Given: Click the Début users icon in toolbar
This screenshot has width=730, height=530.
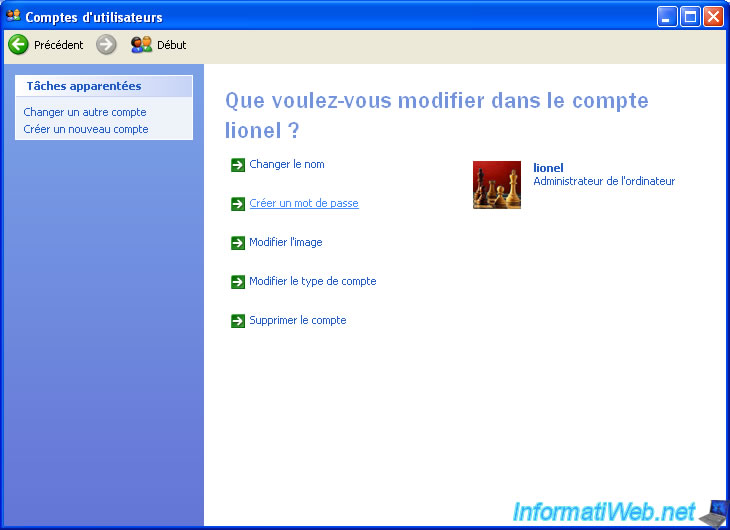Looking at the screenshot, I should [x=142, y=45].
